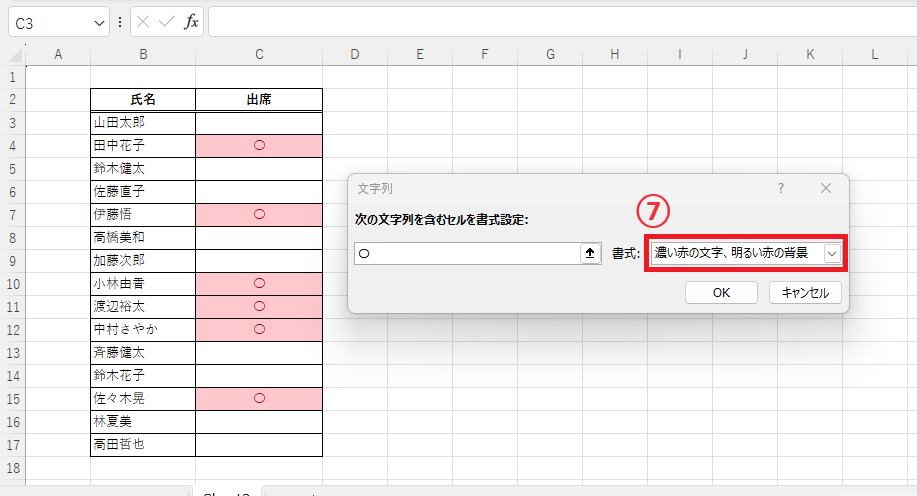Viewport: 917px width, 496px height.
Task: Click cell containing 山田太郎
Action: coord(143,123)
